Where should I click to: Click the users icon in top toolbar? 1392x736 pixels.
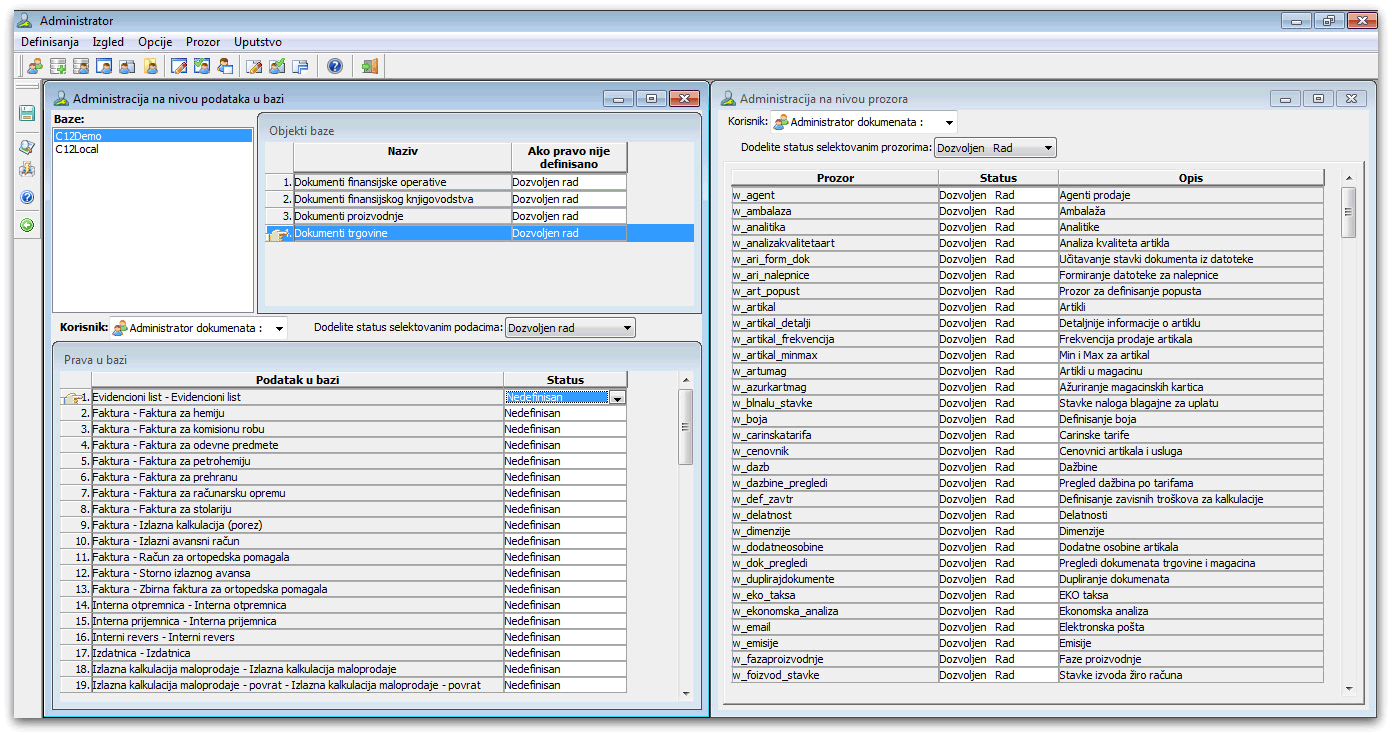[x=35, y=67]
